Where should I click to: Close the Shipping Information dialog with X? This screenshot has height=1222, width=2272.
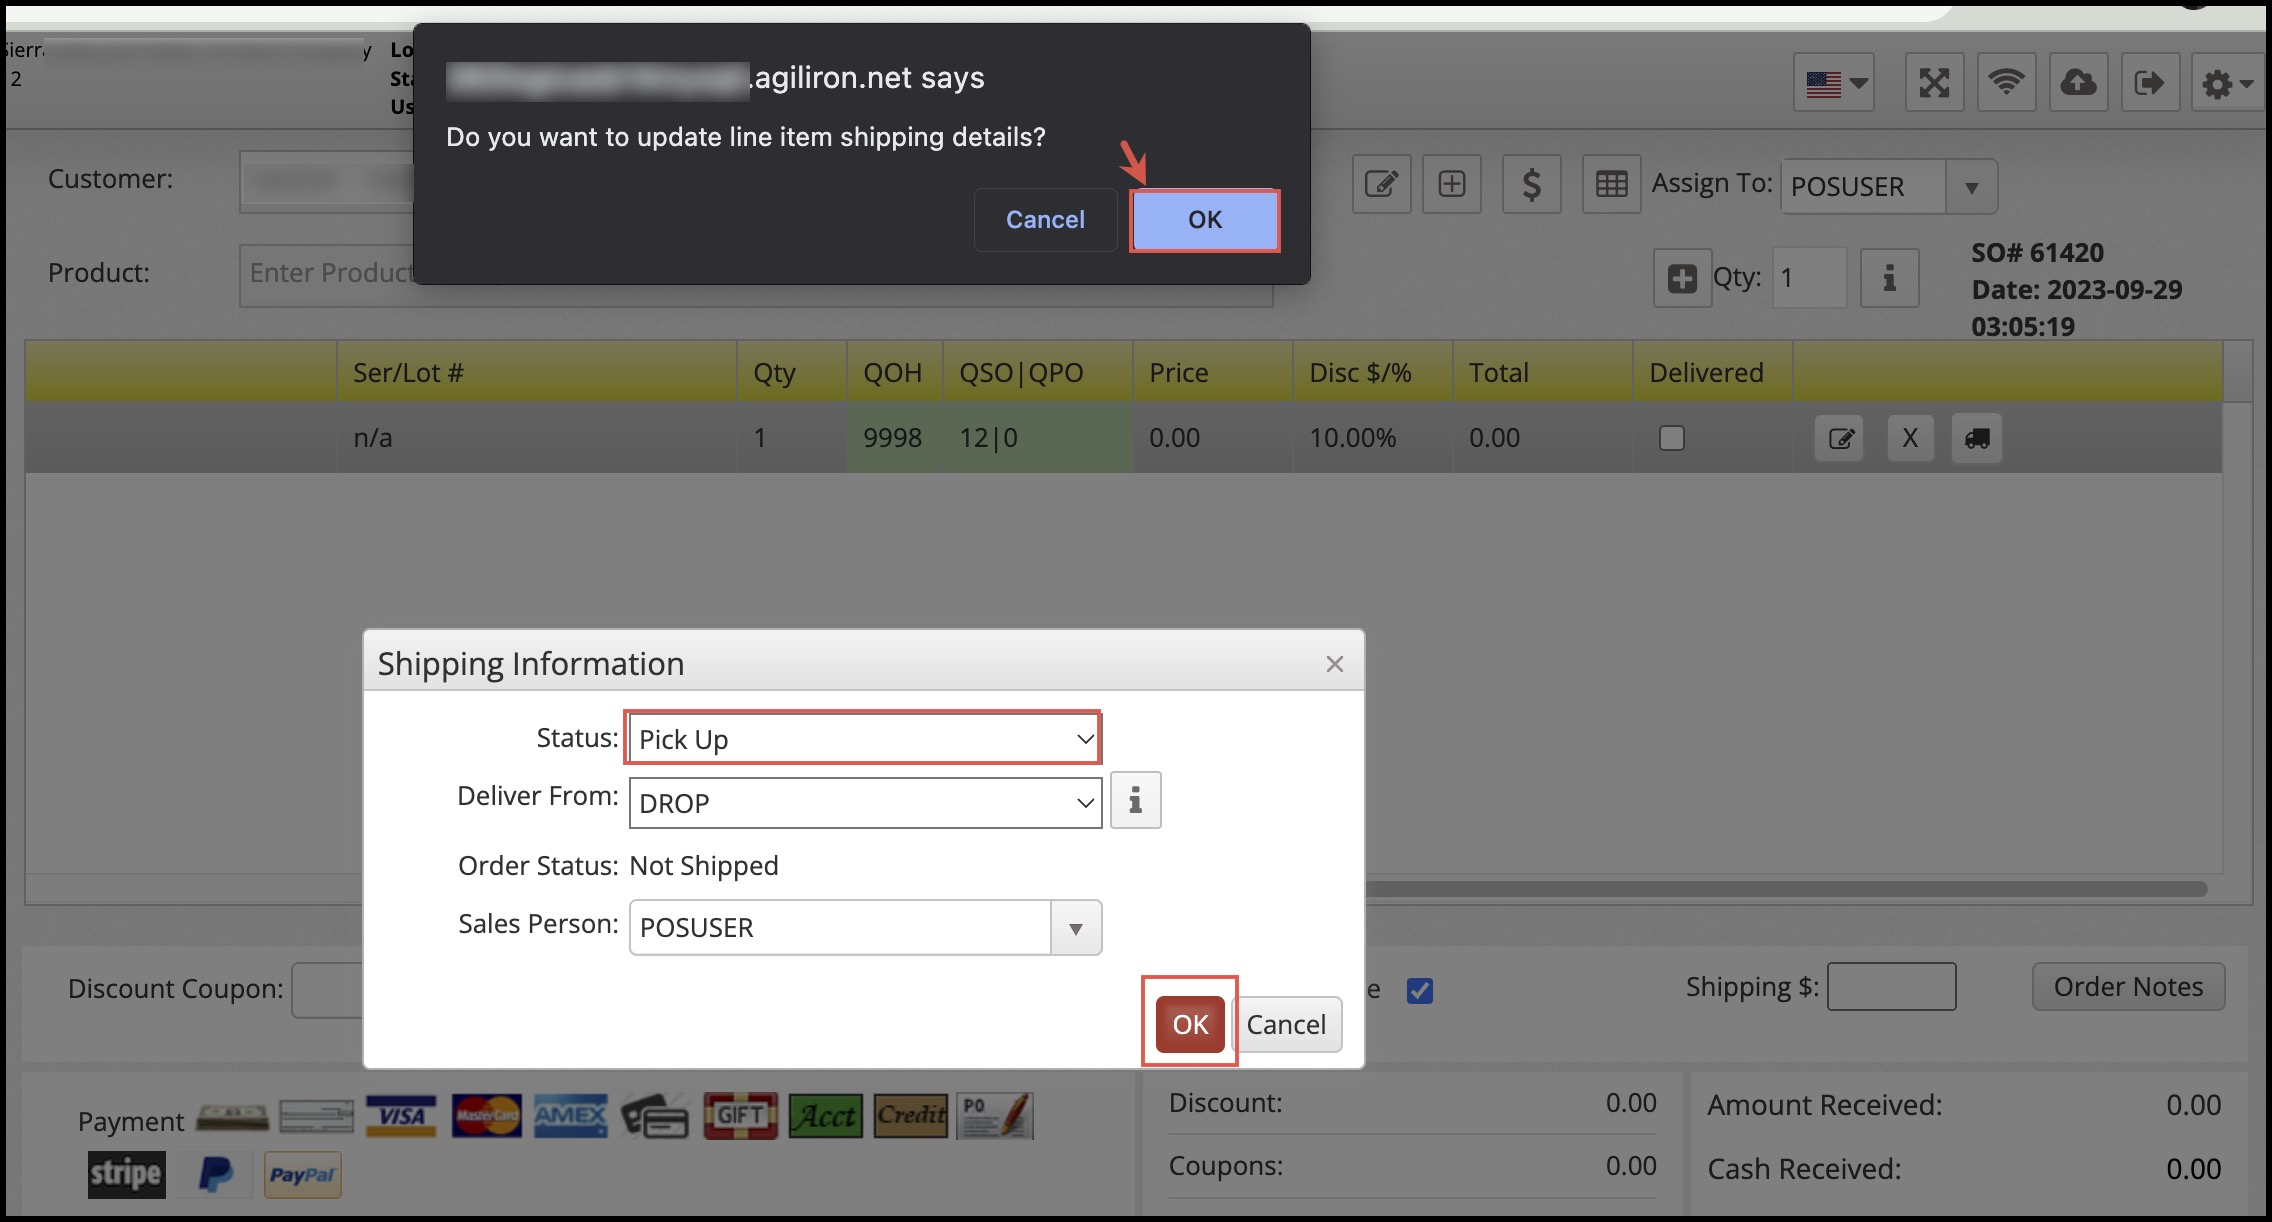(1334, 664)
